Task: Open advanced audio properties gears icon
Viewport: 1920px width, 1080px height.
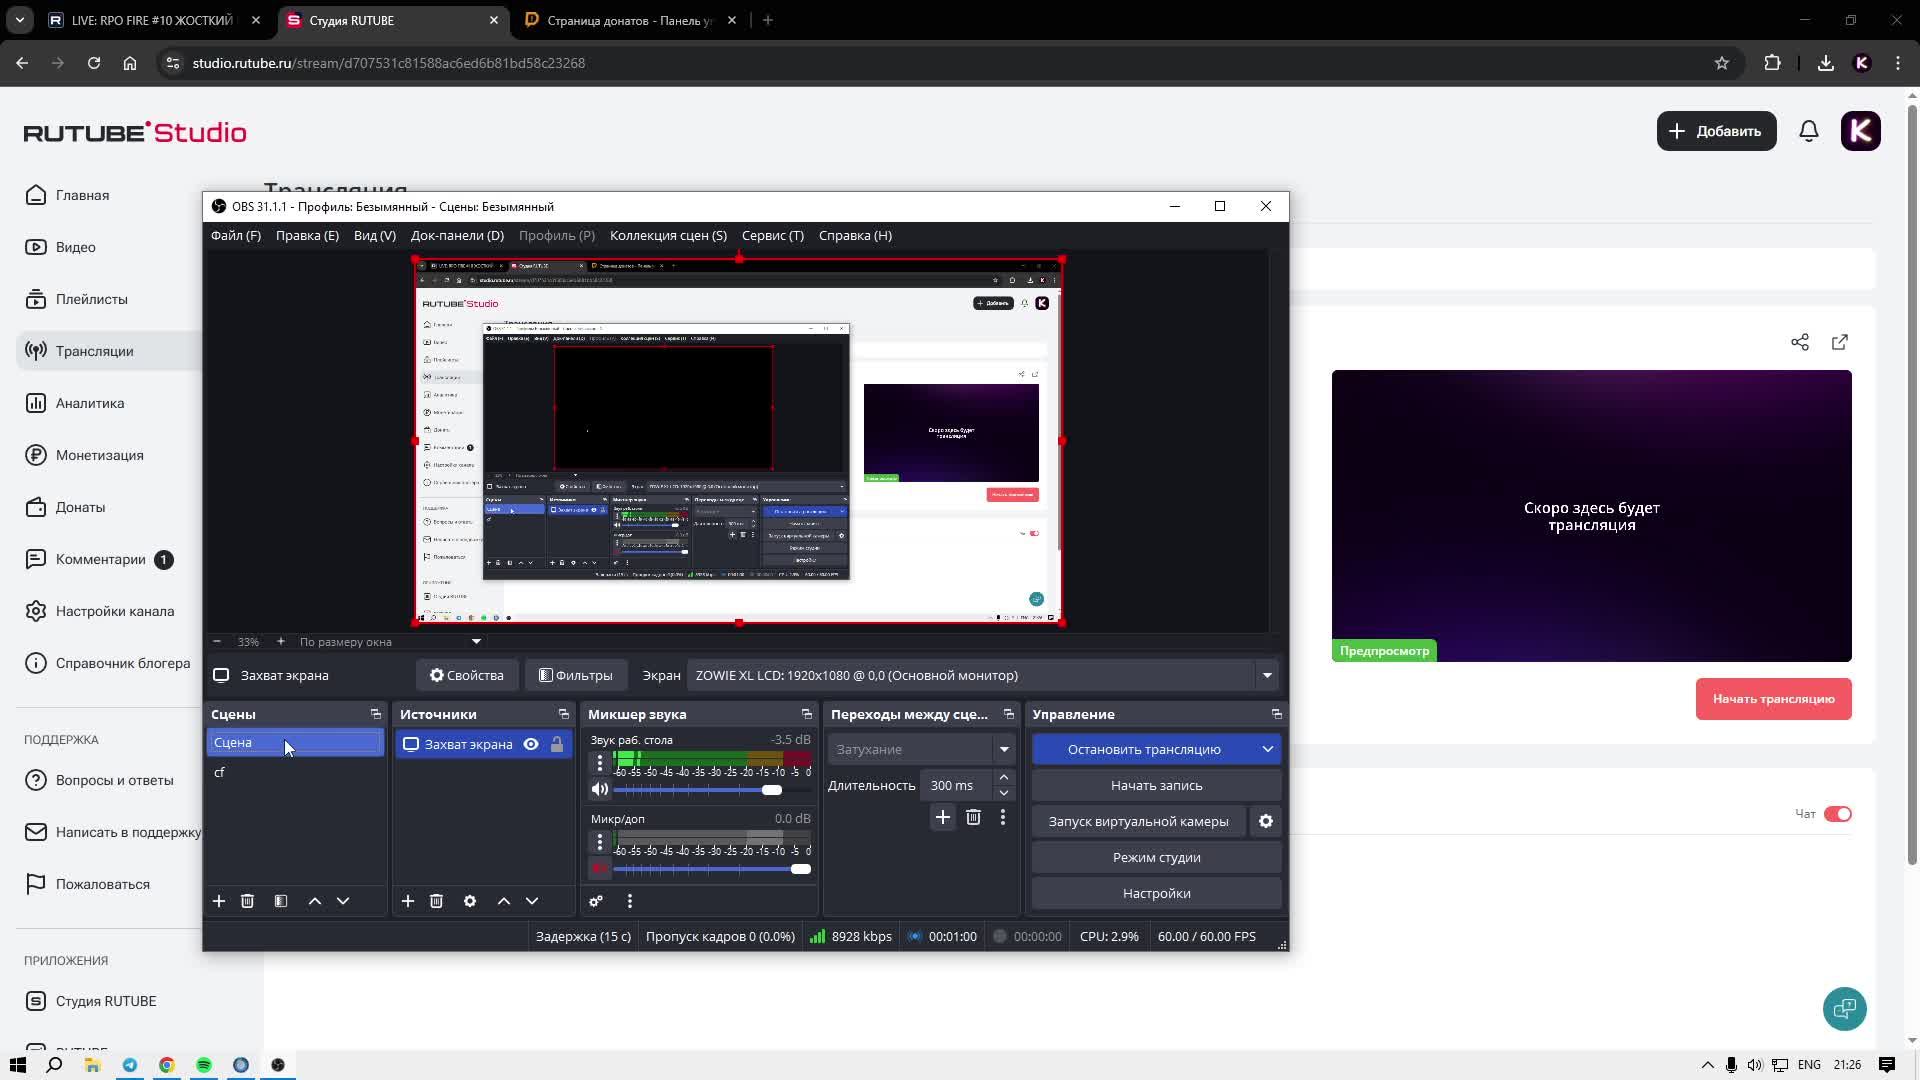Action: click(596, 901)
